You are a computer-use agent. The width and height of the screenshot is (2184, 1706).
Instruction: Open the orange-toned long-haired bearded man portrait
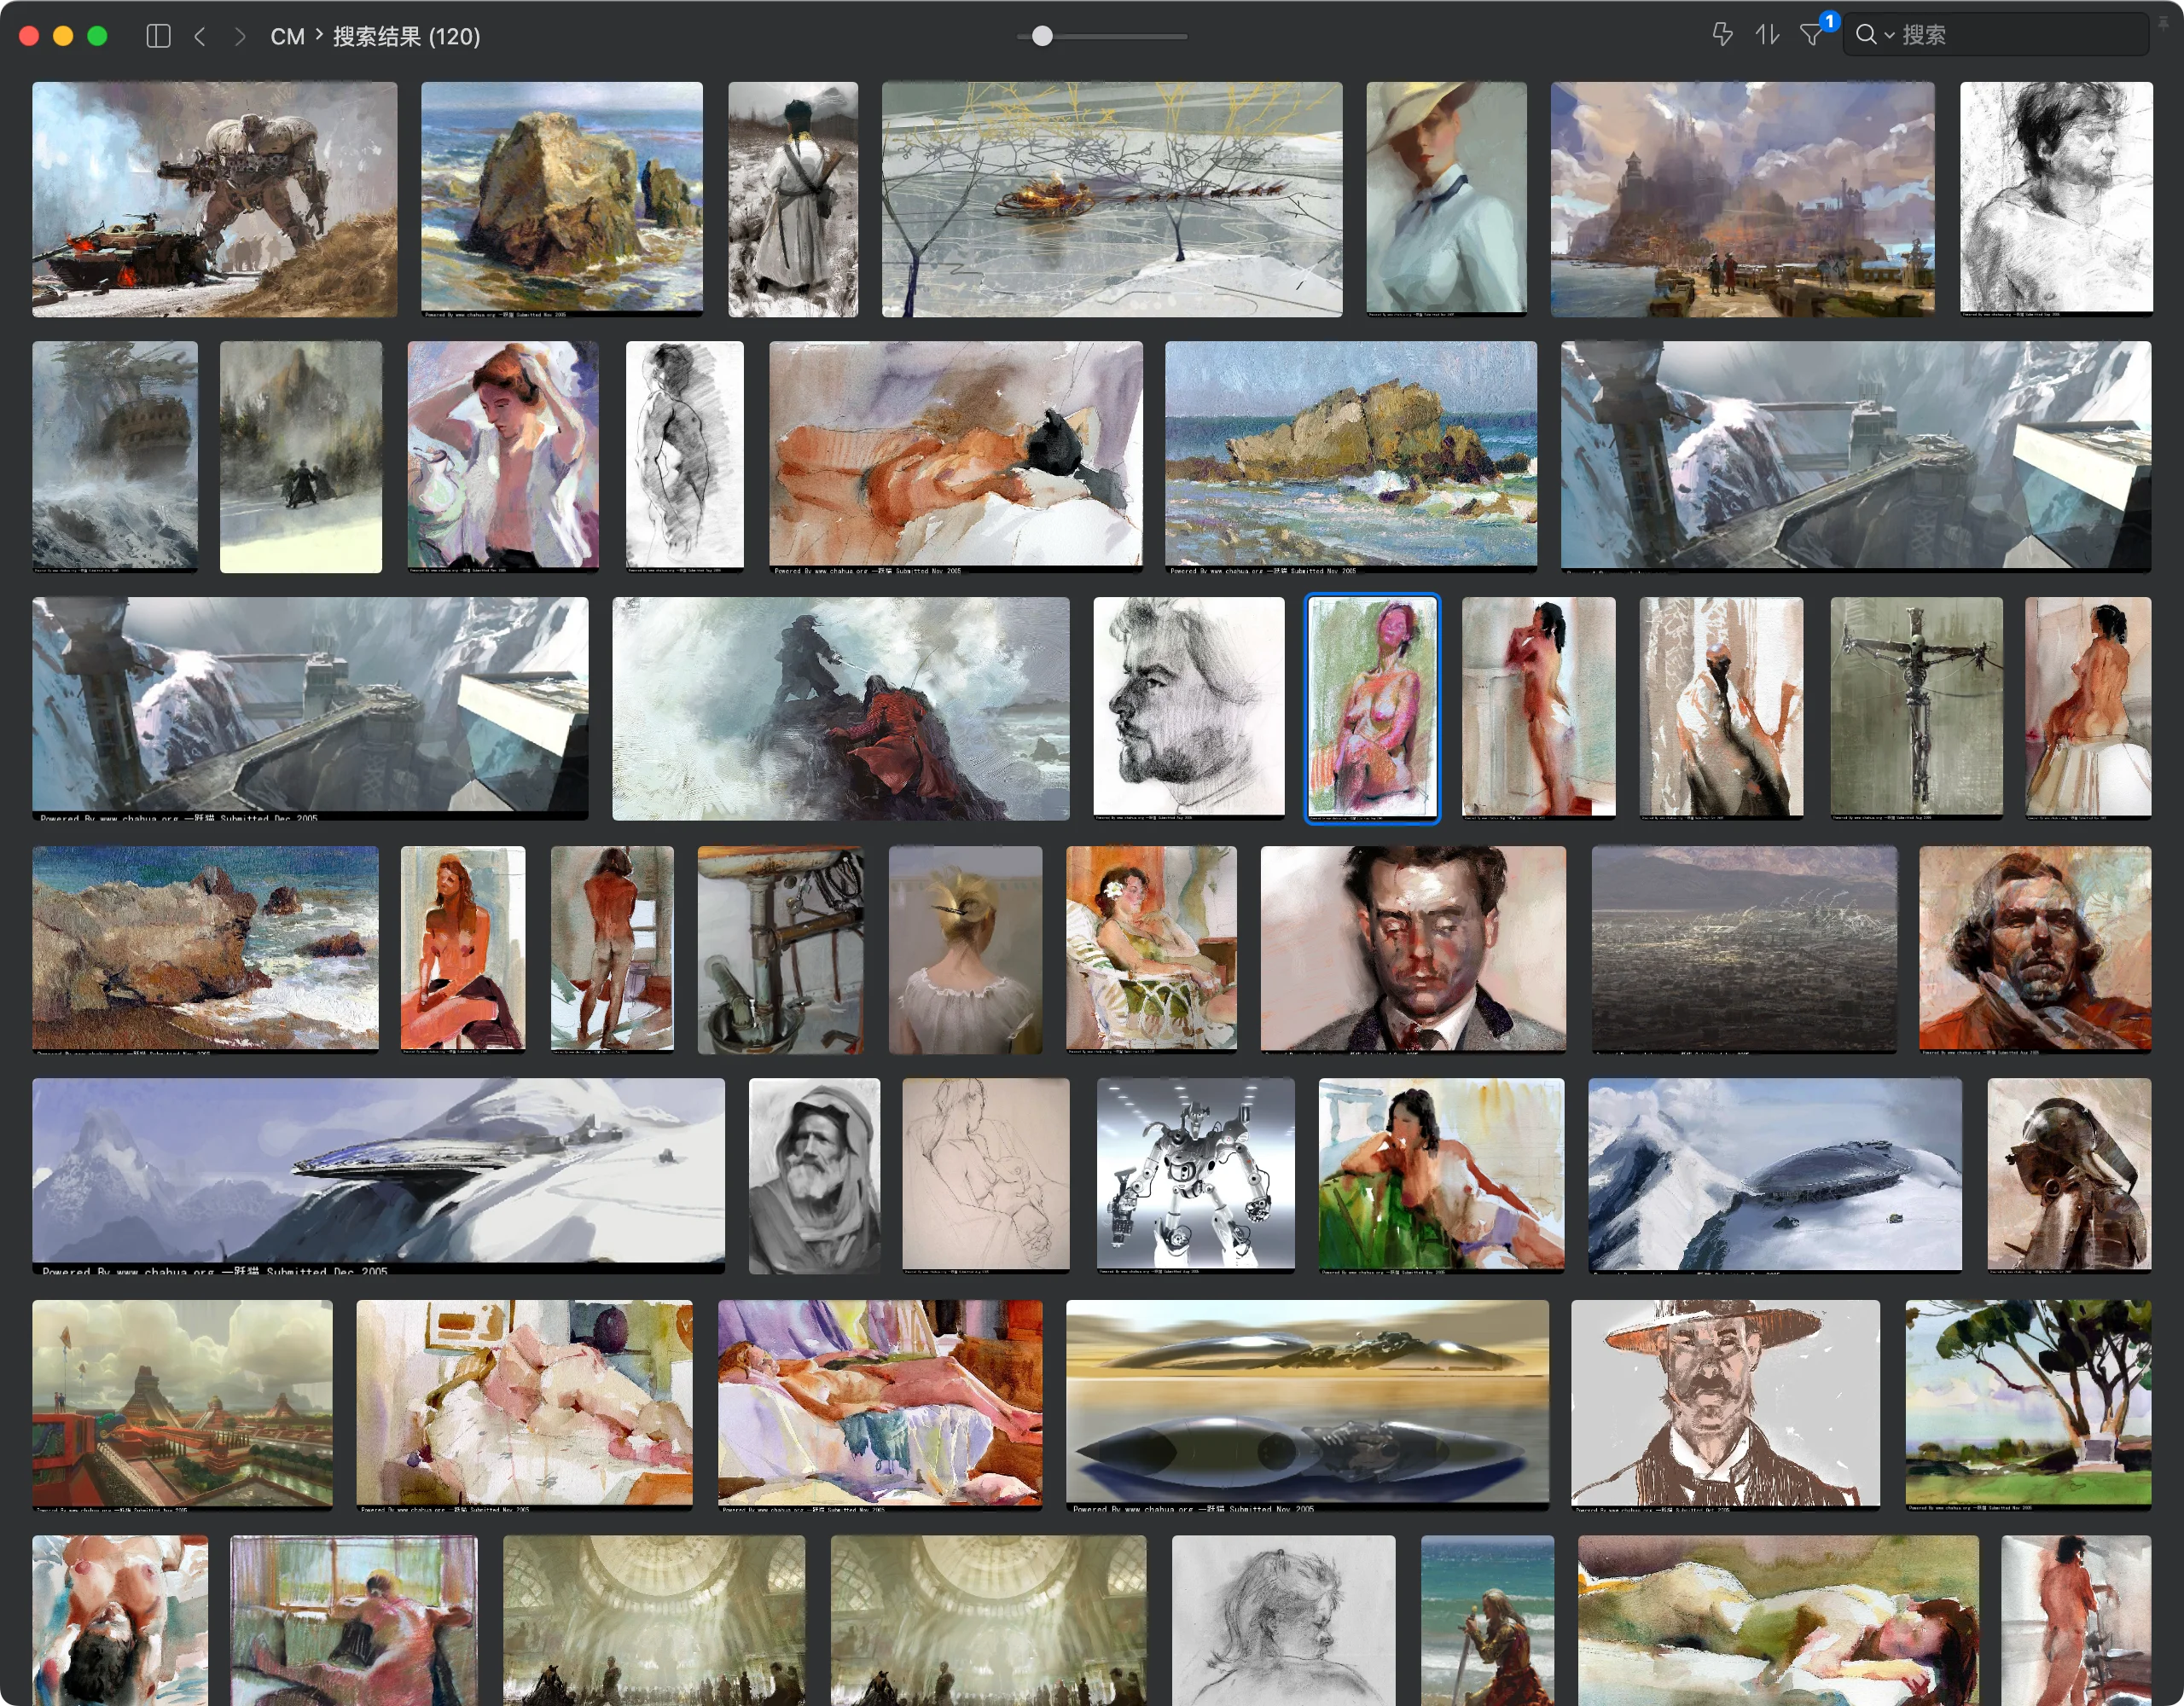[2035, 950]
